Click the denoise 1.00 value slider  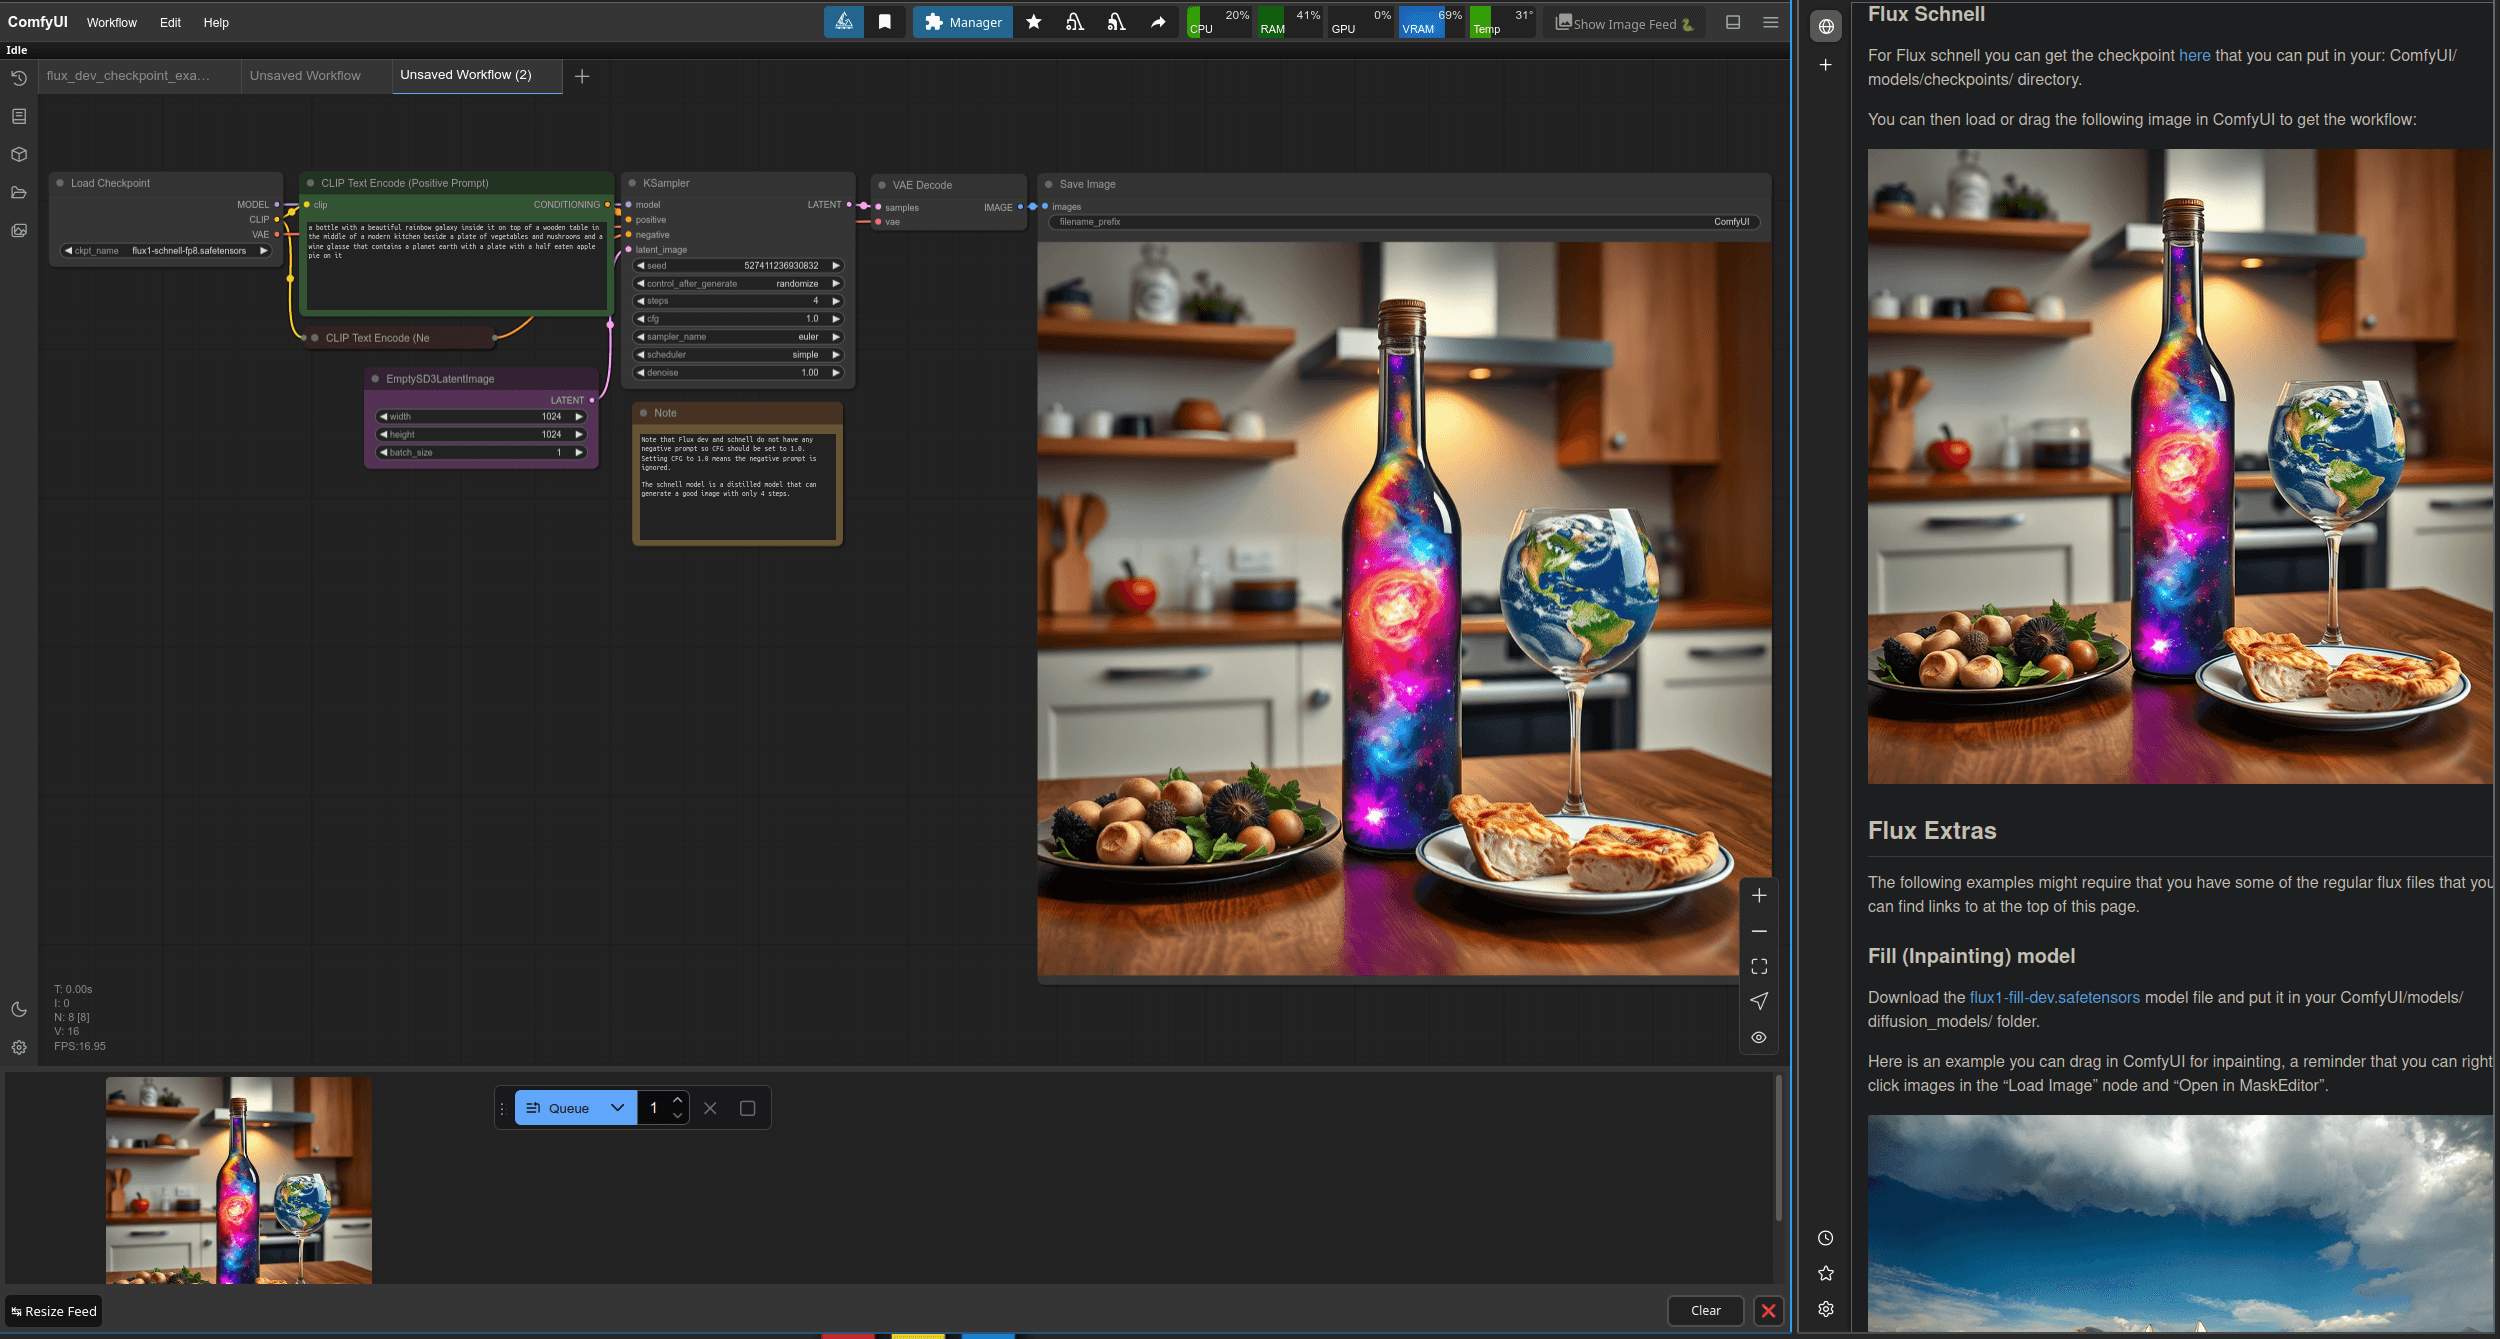pyautogui.click(x=738, y=373)
